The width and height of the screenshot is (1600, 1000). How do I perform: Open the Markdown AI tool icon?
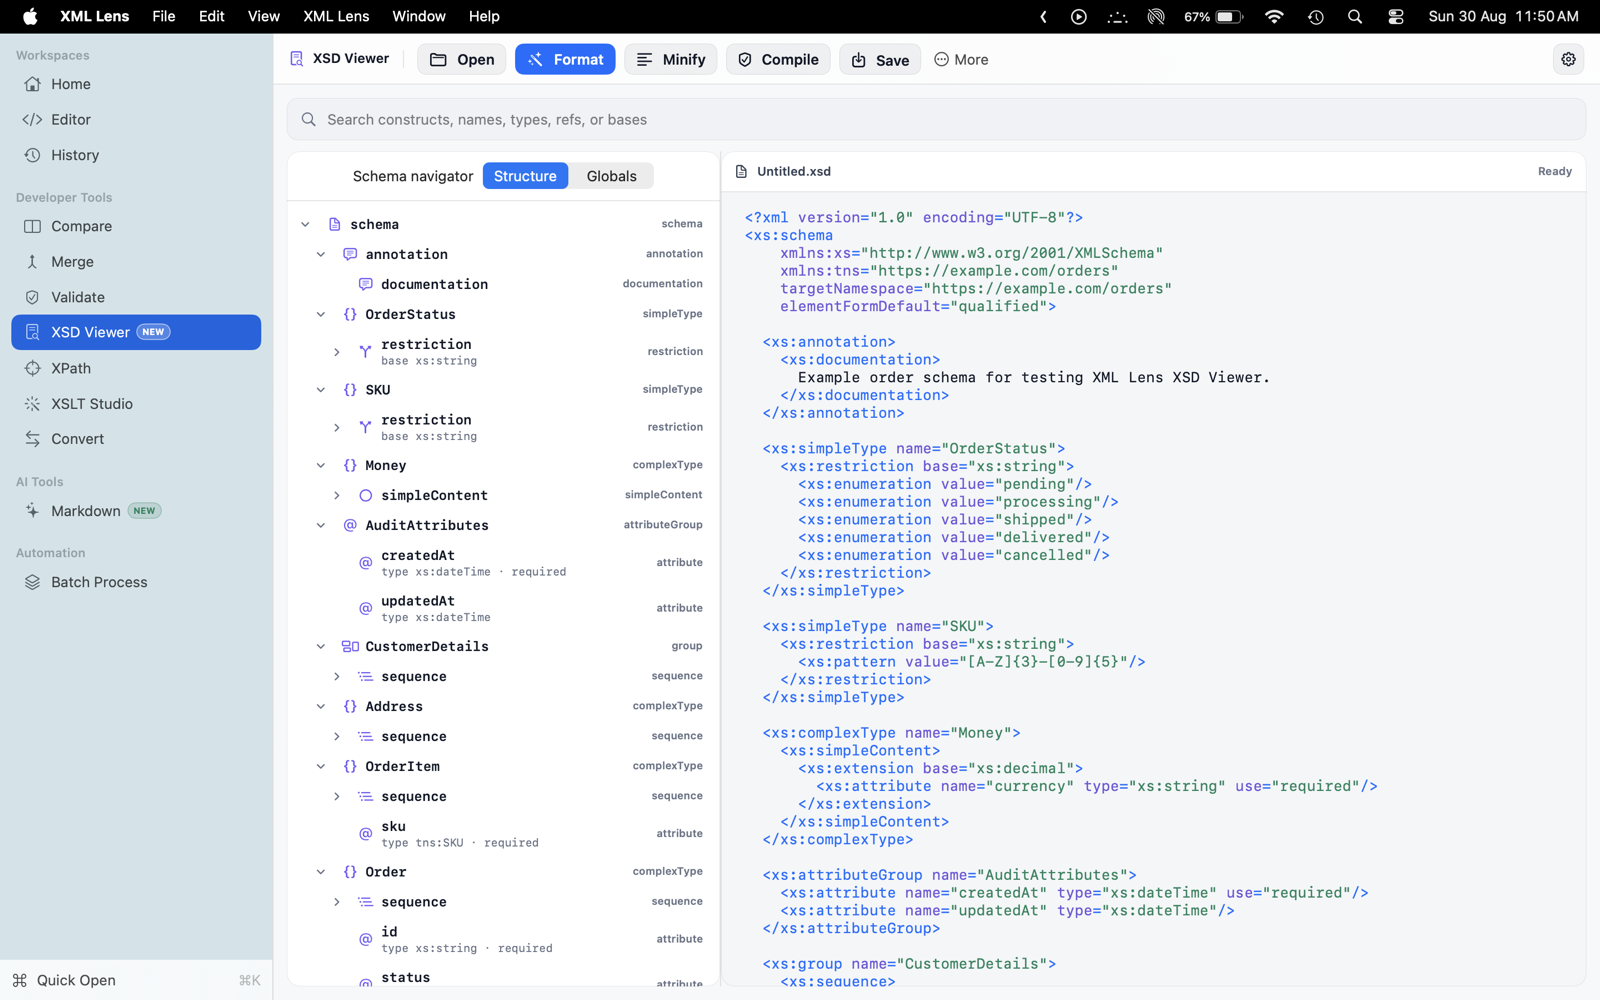tap(33, 511)
